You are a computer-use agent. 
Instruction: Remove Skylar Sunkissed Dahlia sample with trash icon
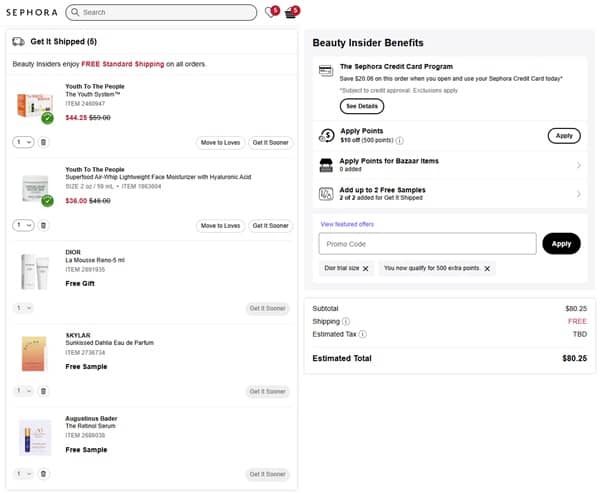point(44,391)
